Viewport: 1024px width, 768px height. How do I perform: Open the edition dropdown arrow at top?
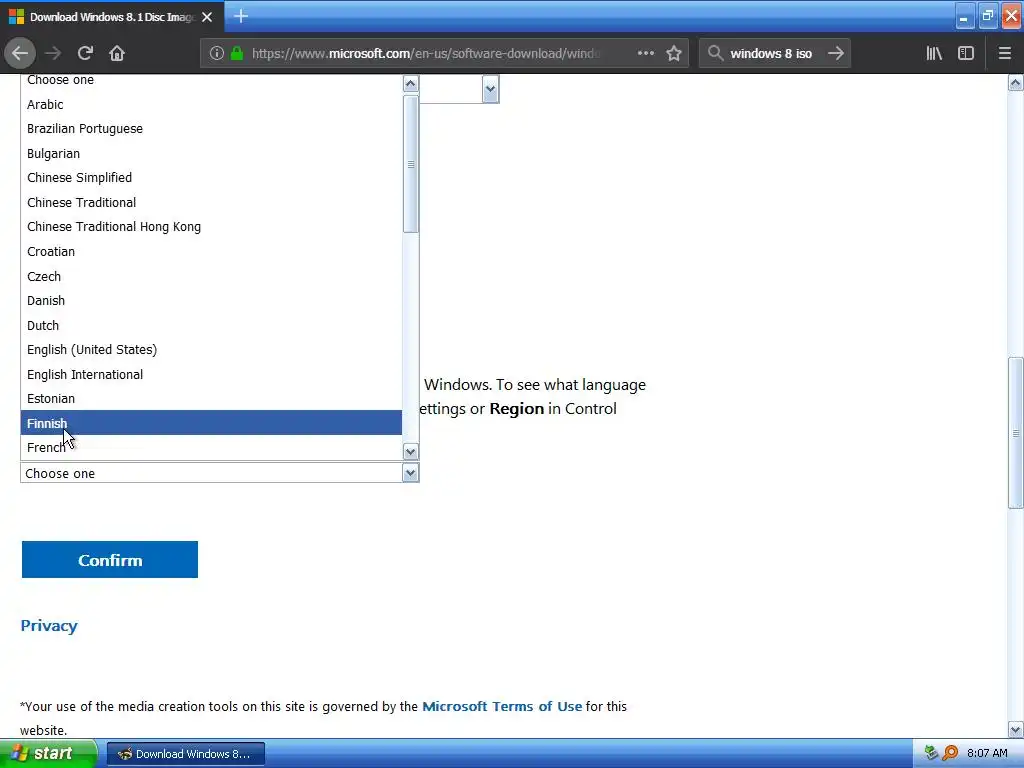490,89
